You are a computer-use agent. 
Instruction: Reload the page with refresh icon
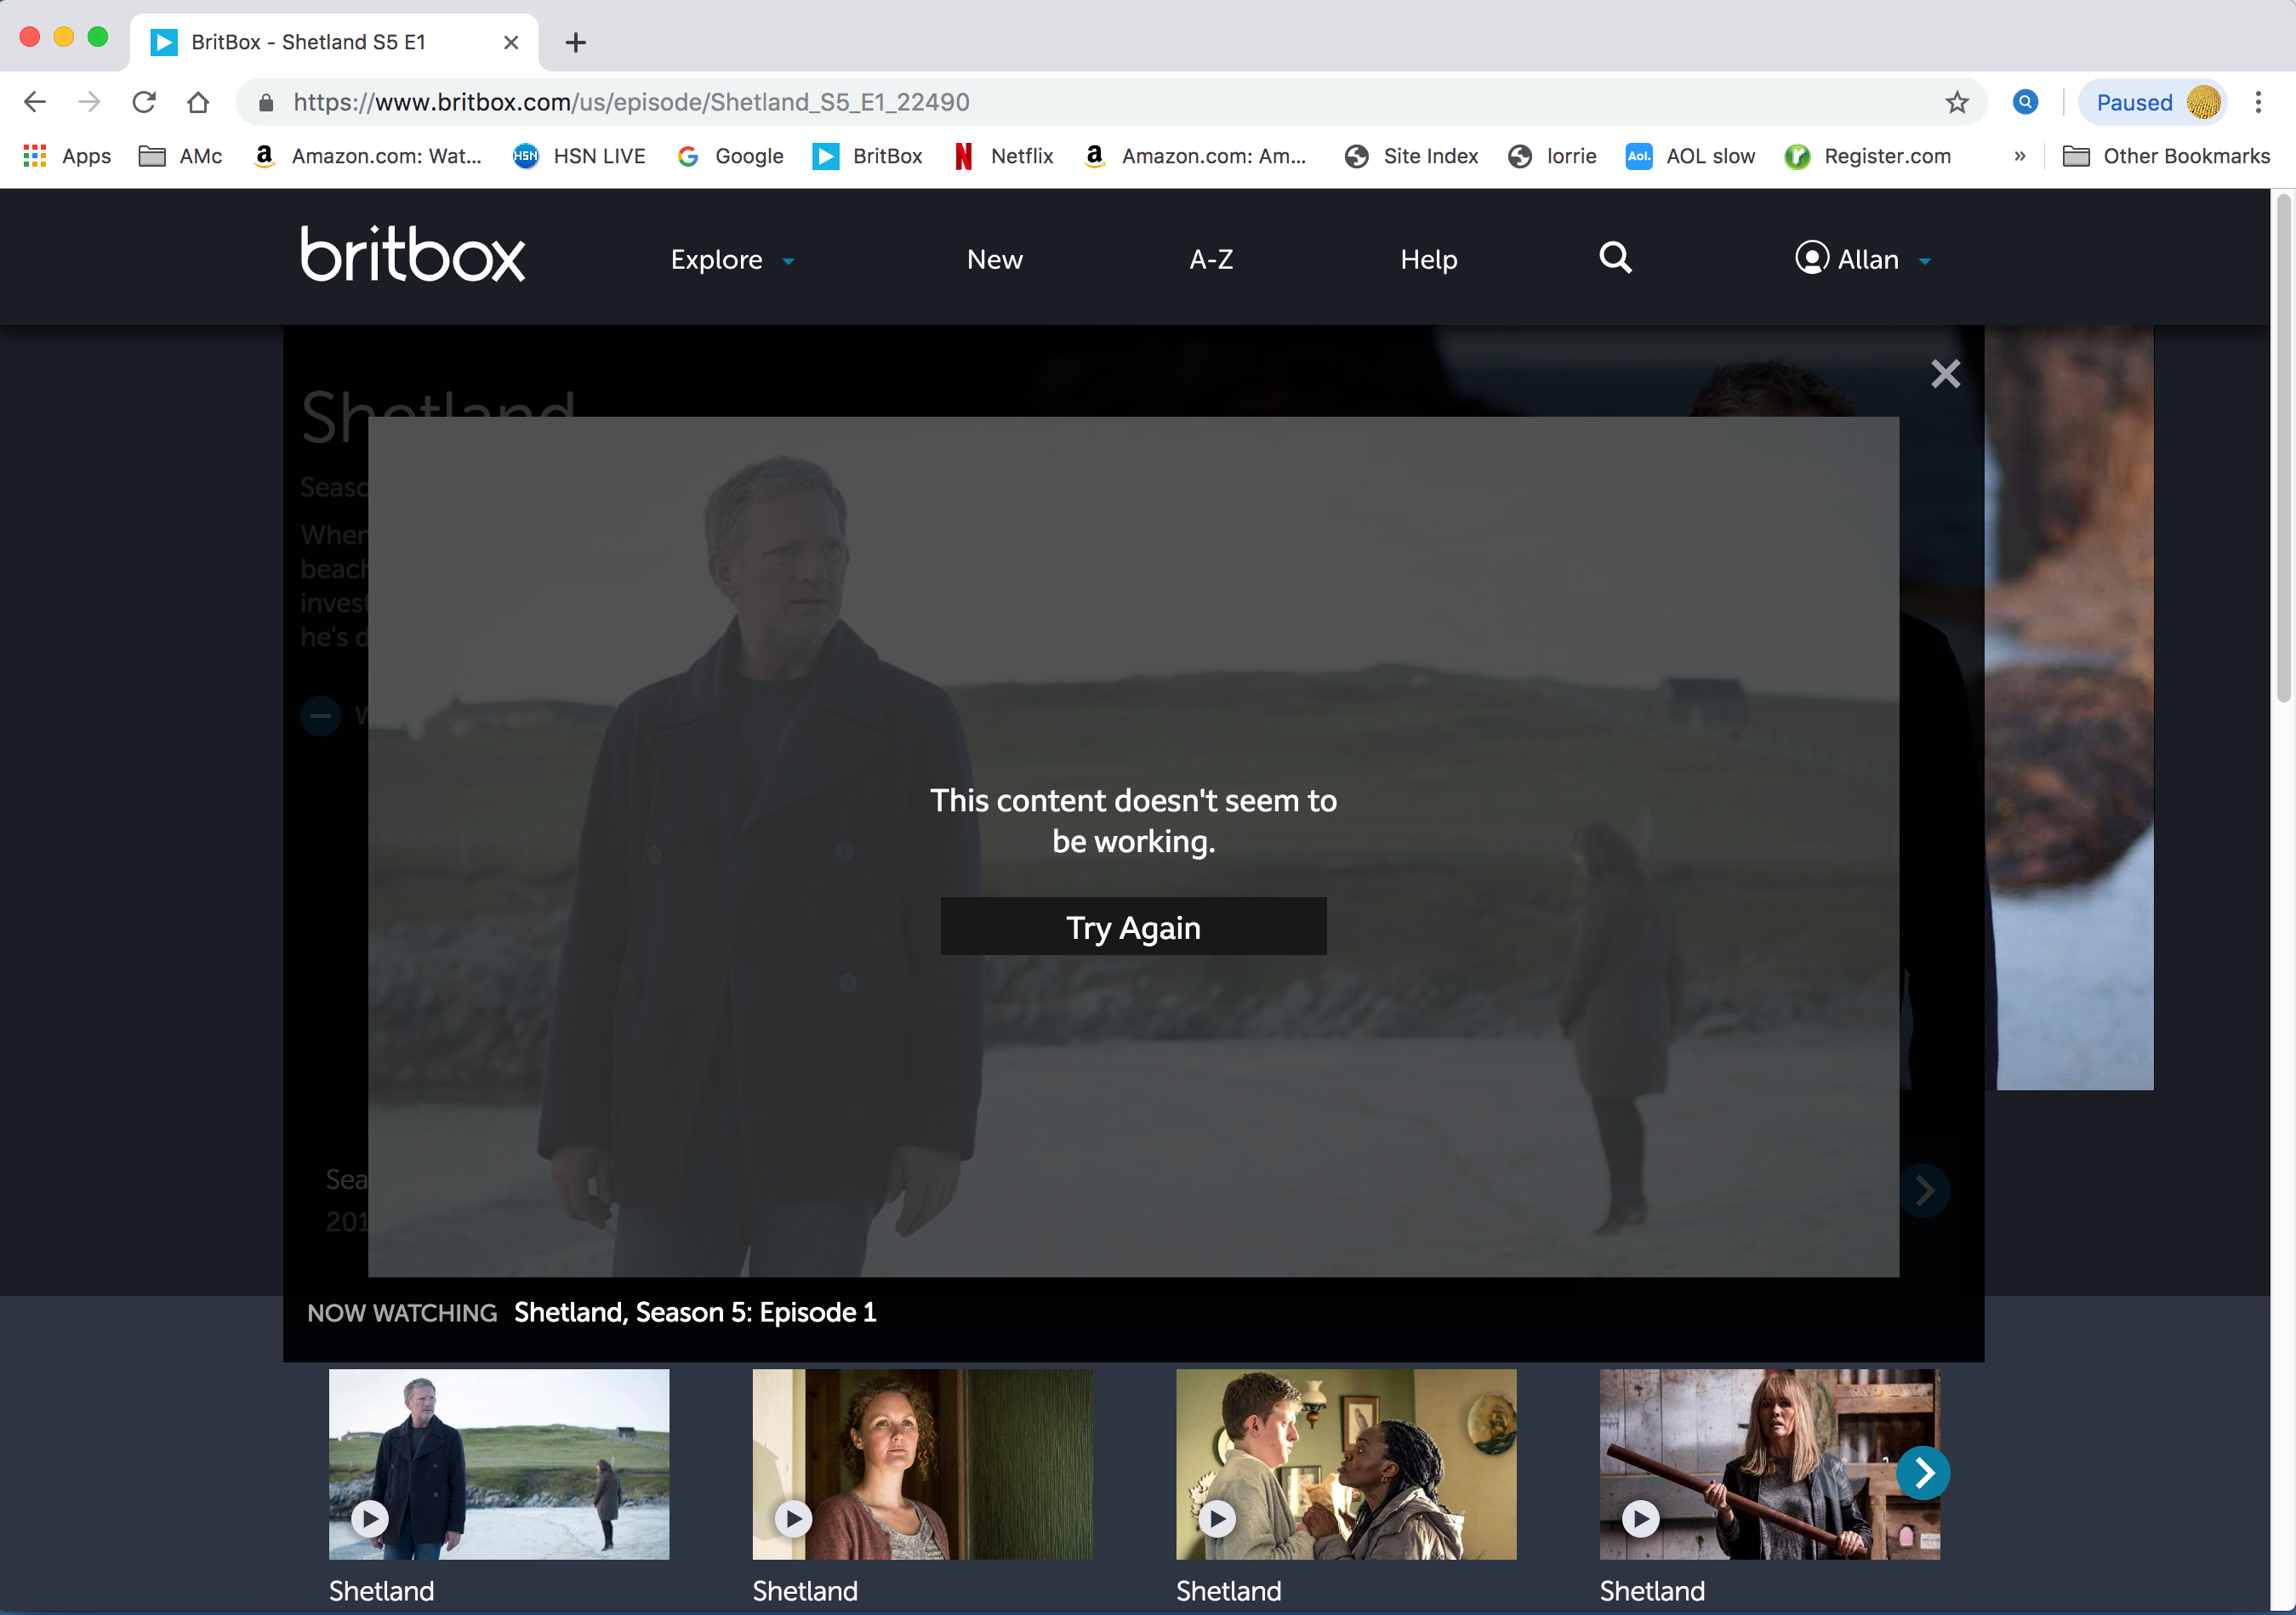[x=144, y=102]
